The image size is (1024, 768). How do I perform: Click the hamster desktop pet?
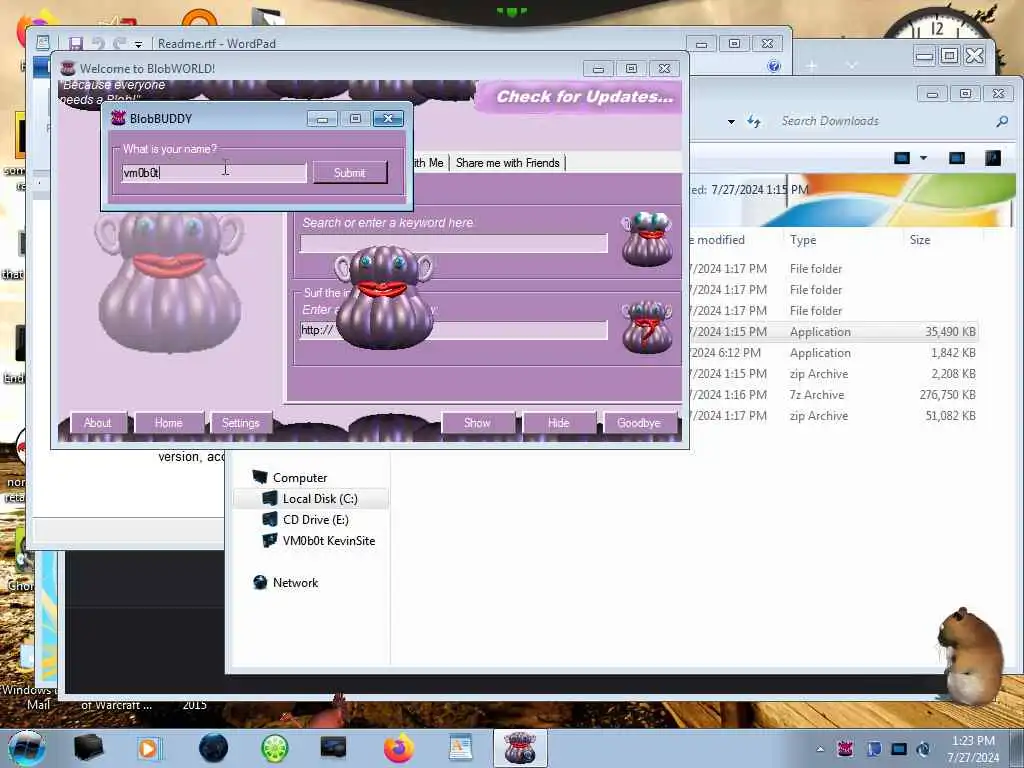[969, 656]
